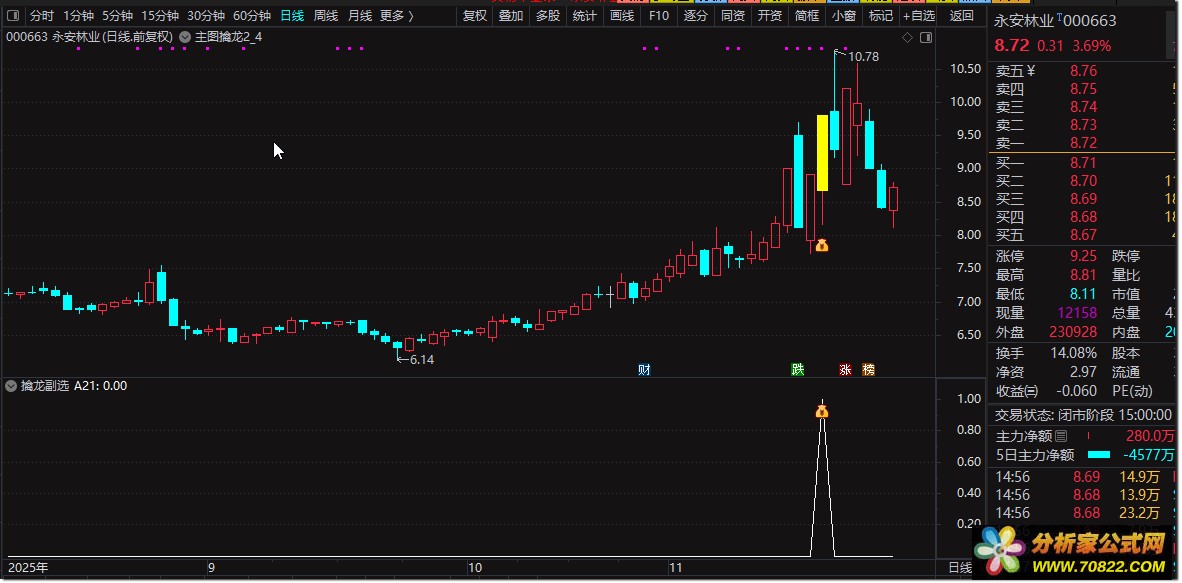Select the 15分钟 period

point(160,16)
